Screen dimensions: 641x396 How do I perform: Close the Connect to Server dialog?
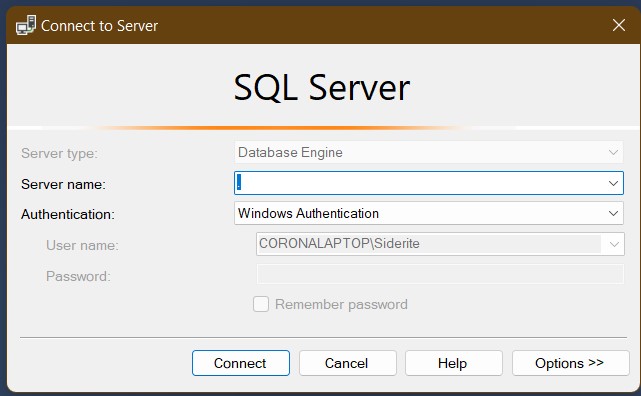point(619,25)
